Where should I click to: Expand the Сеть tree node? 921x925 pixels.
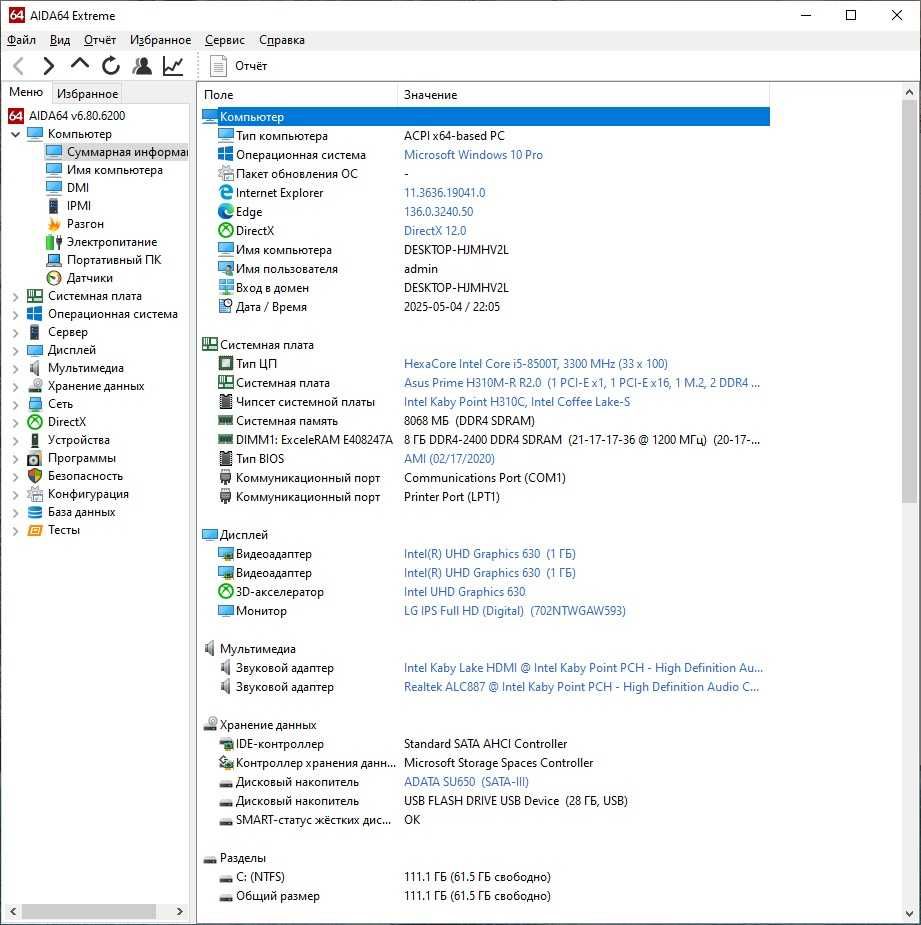click(x=16, y=405)
